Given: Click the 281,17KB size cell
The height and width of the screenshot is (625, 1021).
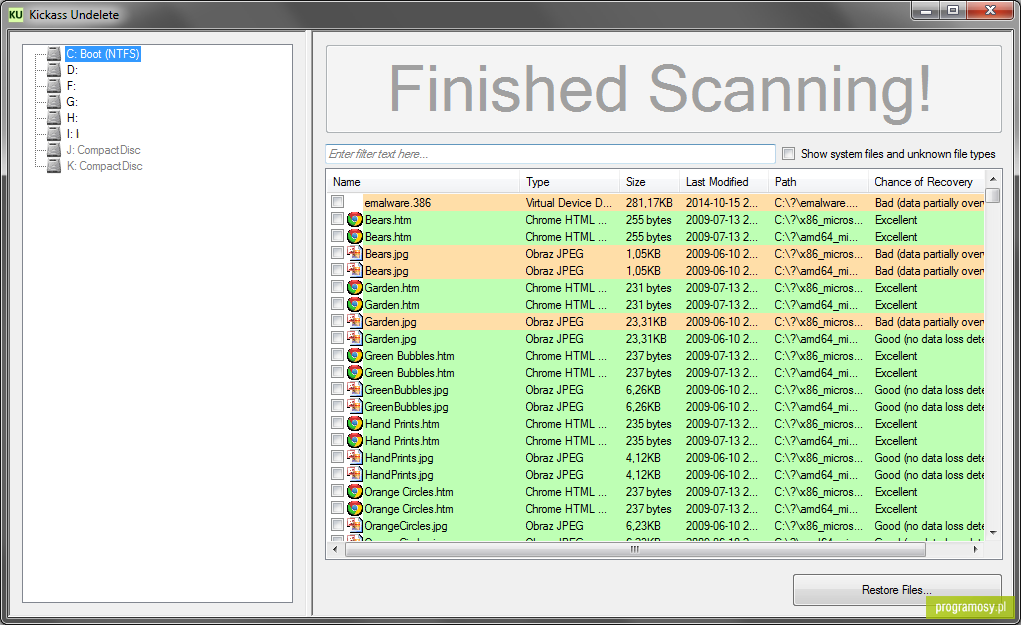Looking at the screenshot, I should coord(649,202).
